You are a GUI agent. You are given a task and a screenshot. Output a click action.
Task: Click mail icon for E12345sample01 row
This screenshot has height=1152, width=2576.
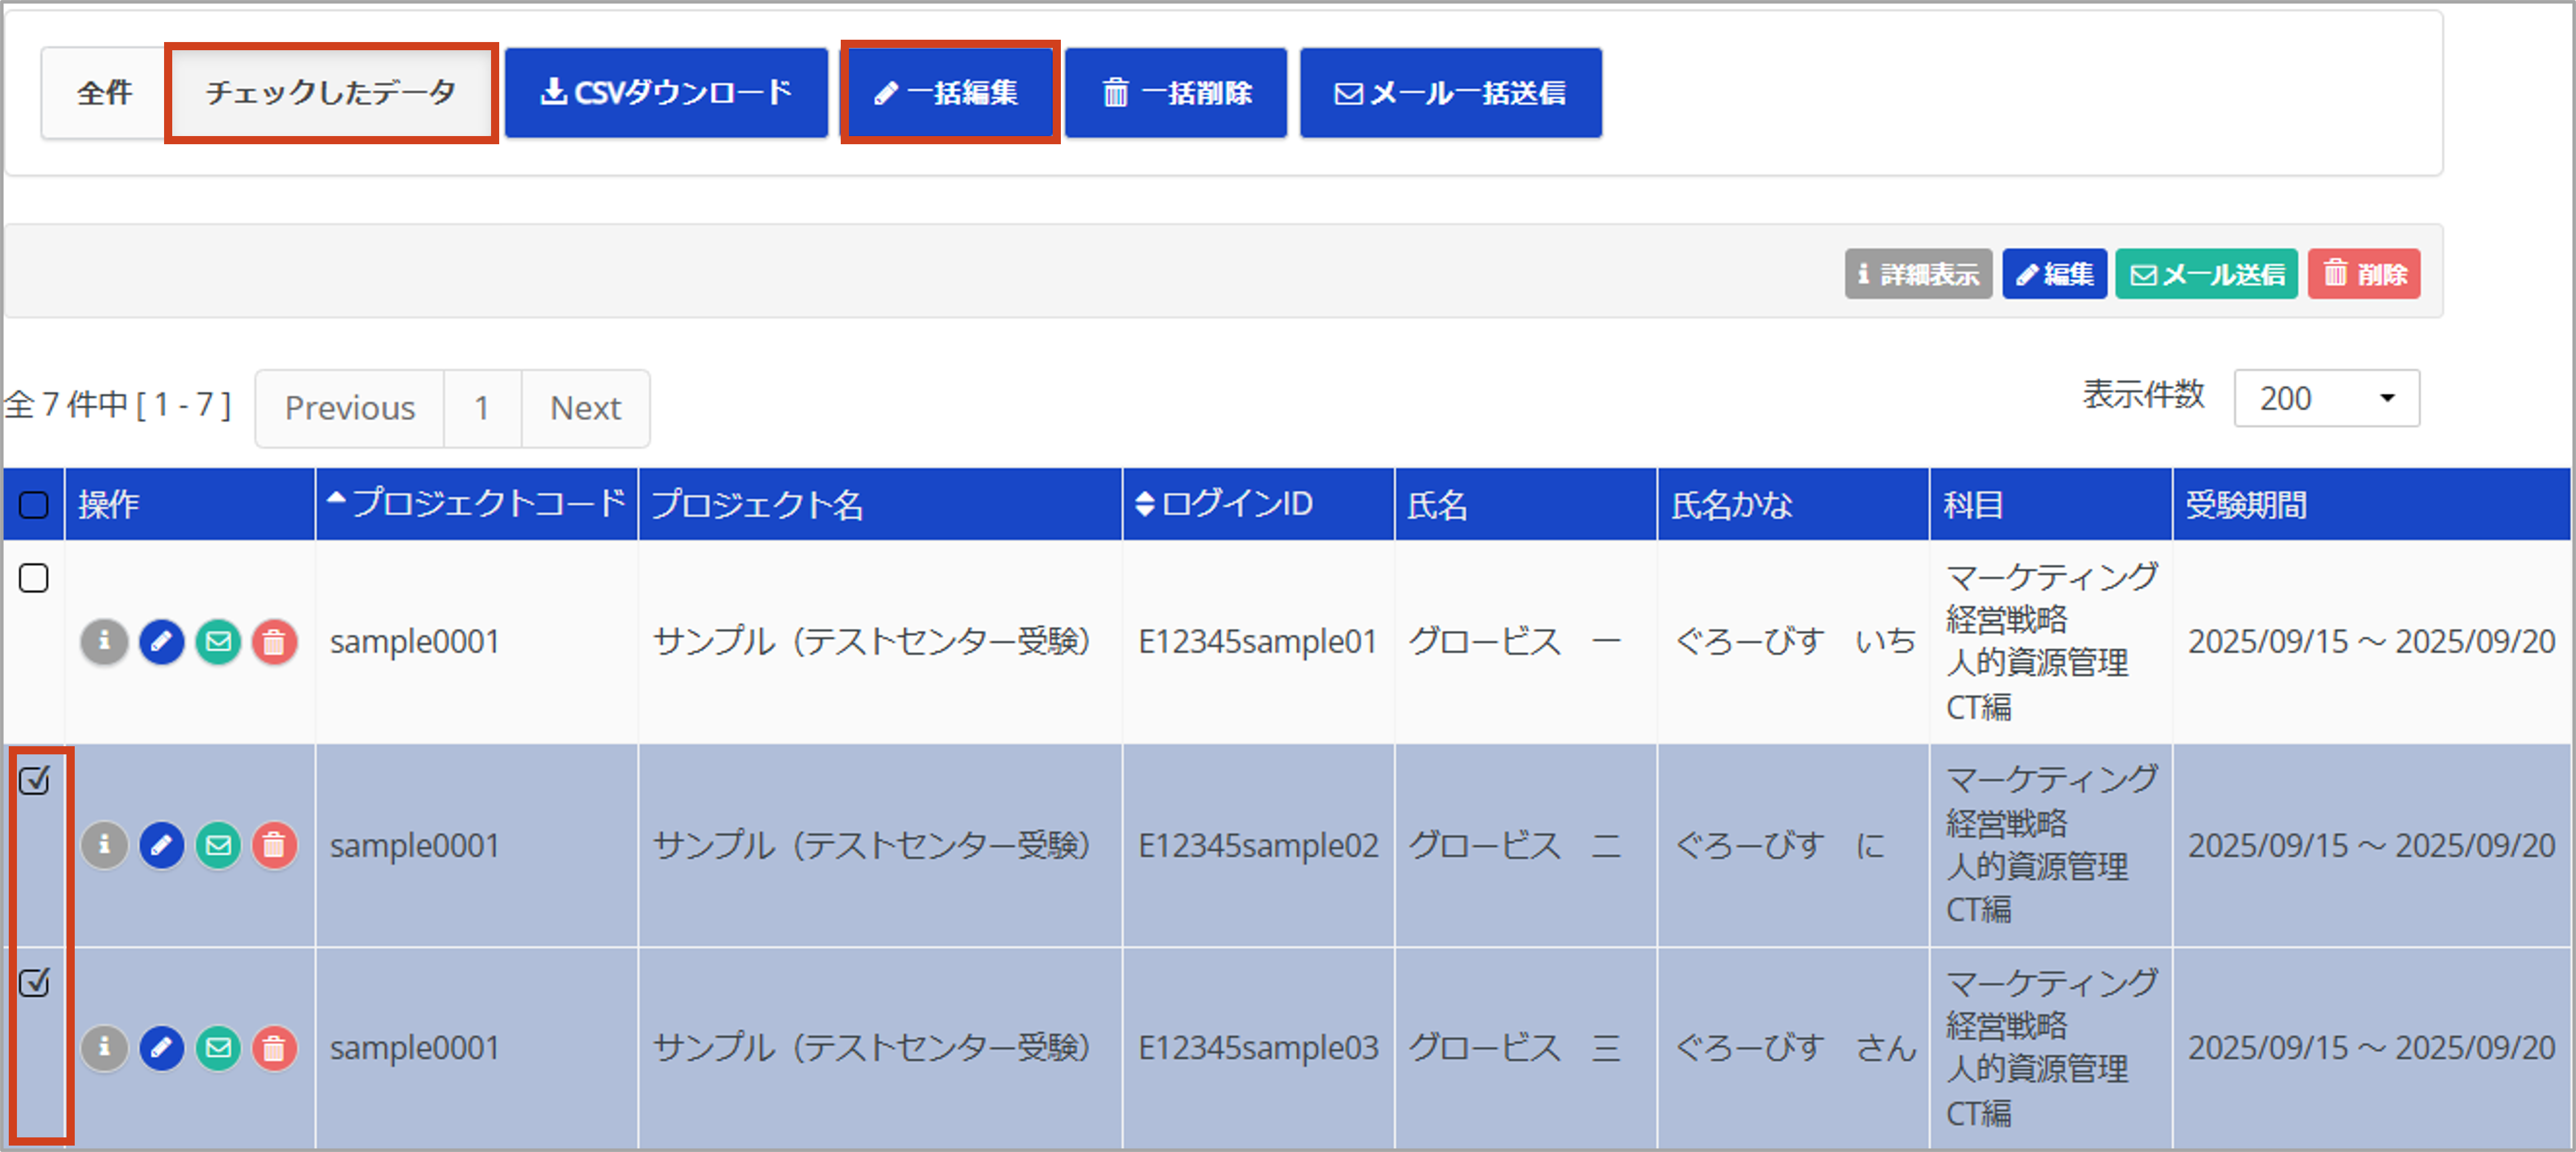tap(218, 642)
